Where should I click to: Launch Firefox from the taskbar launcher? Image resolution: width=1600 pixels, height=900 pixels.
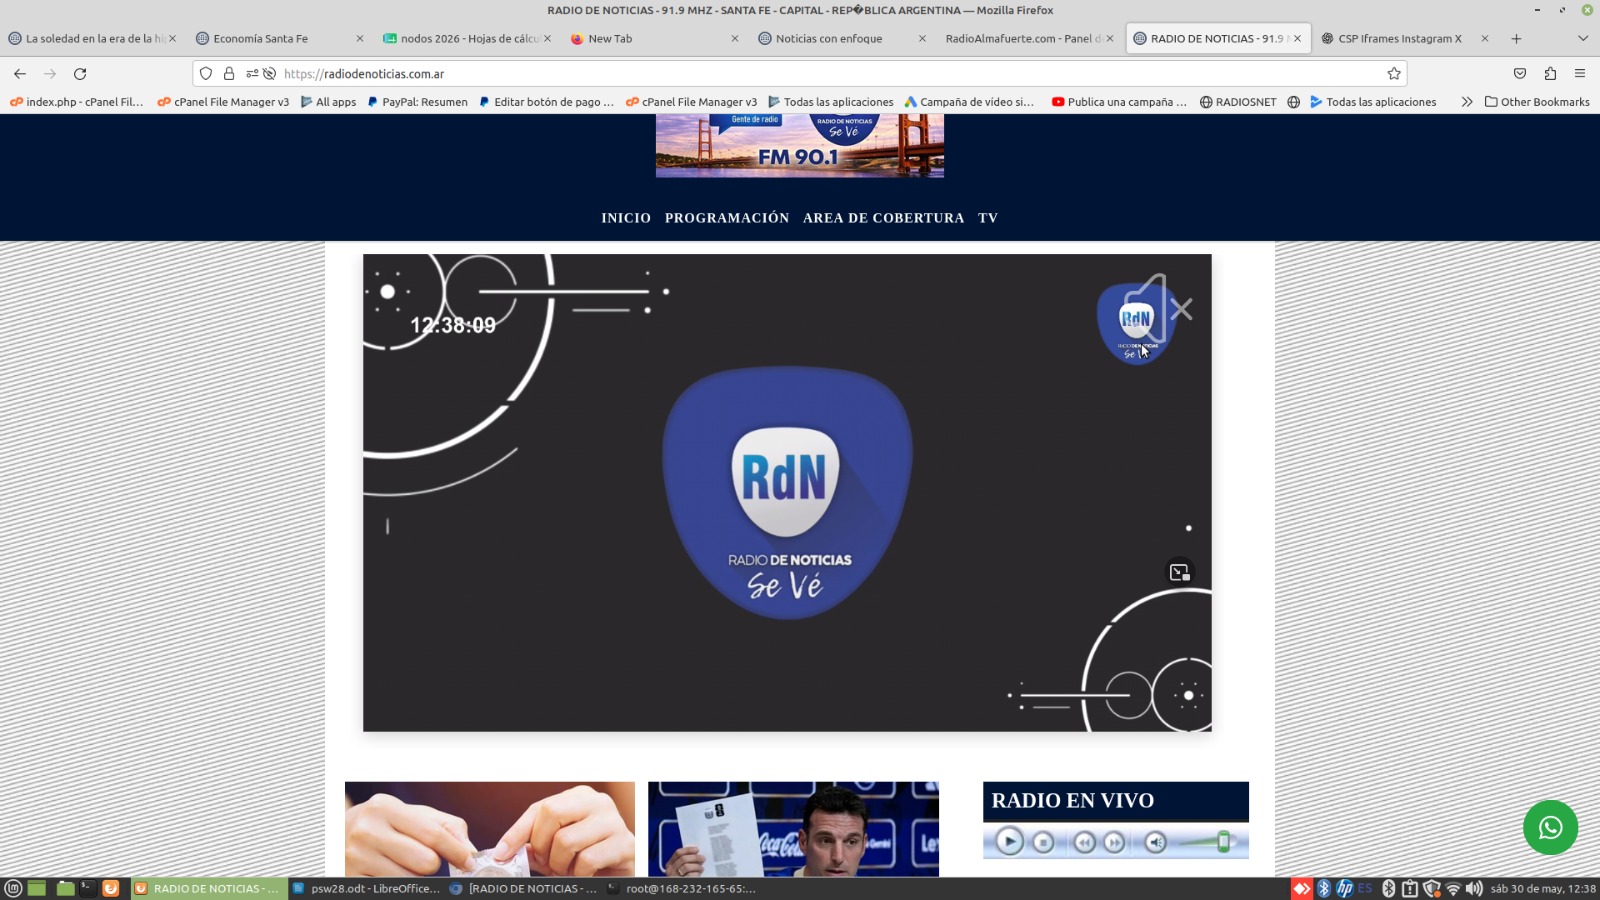click(111, 888)
